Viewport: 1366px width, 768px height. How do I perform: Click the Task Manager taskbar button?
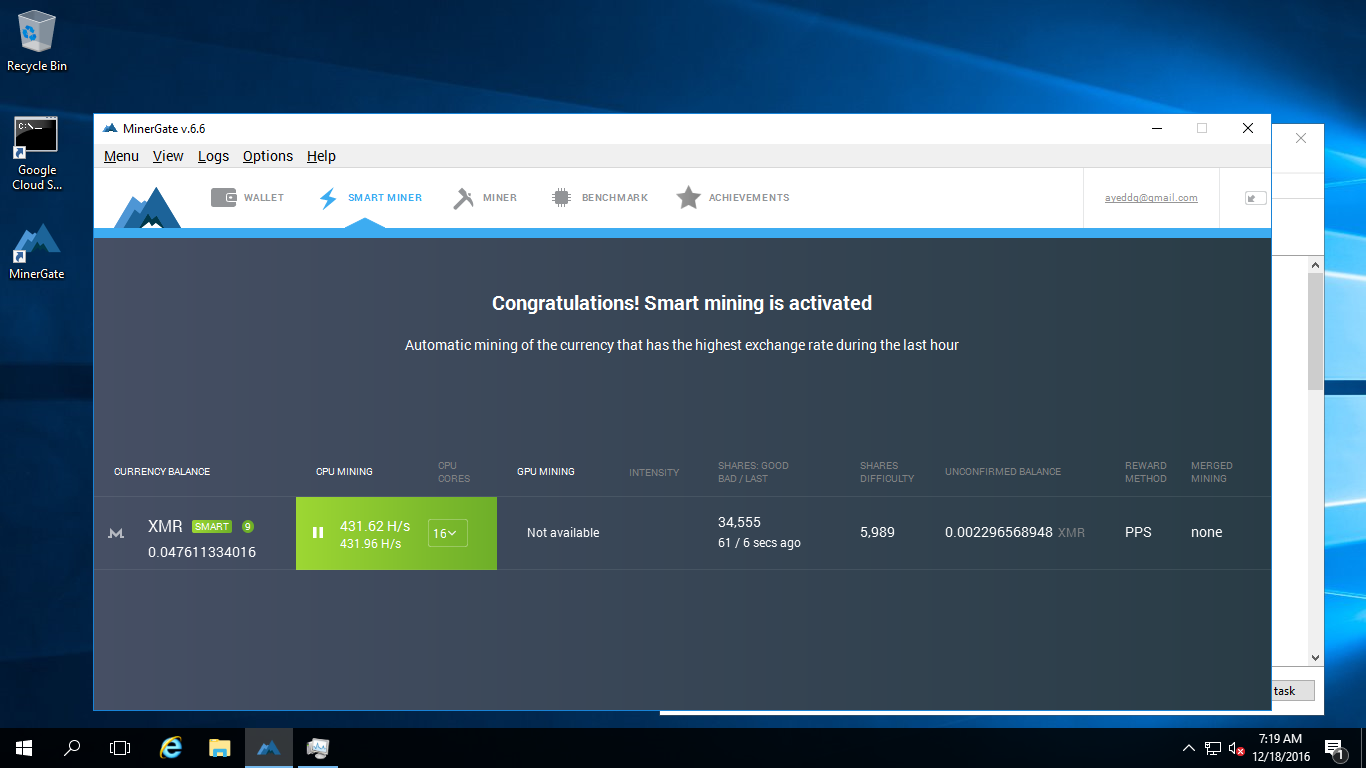click(318, 747)
